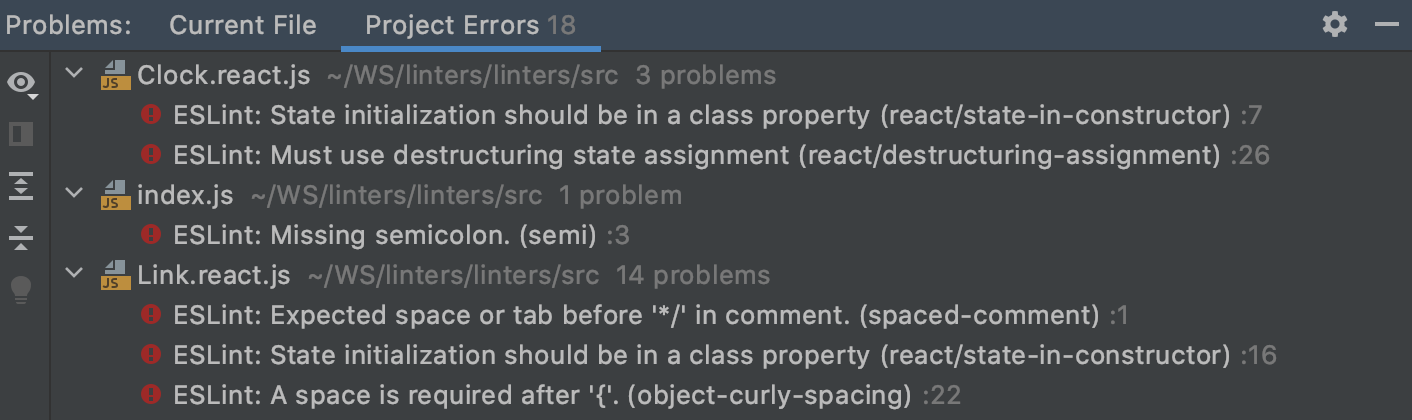Click the Expand All icon
1412x420 pixels.
coord(21,186)
